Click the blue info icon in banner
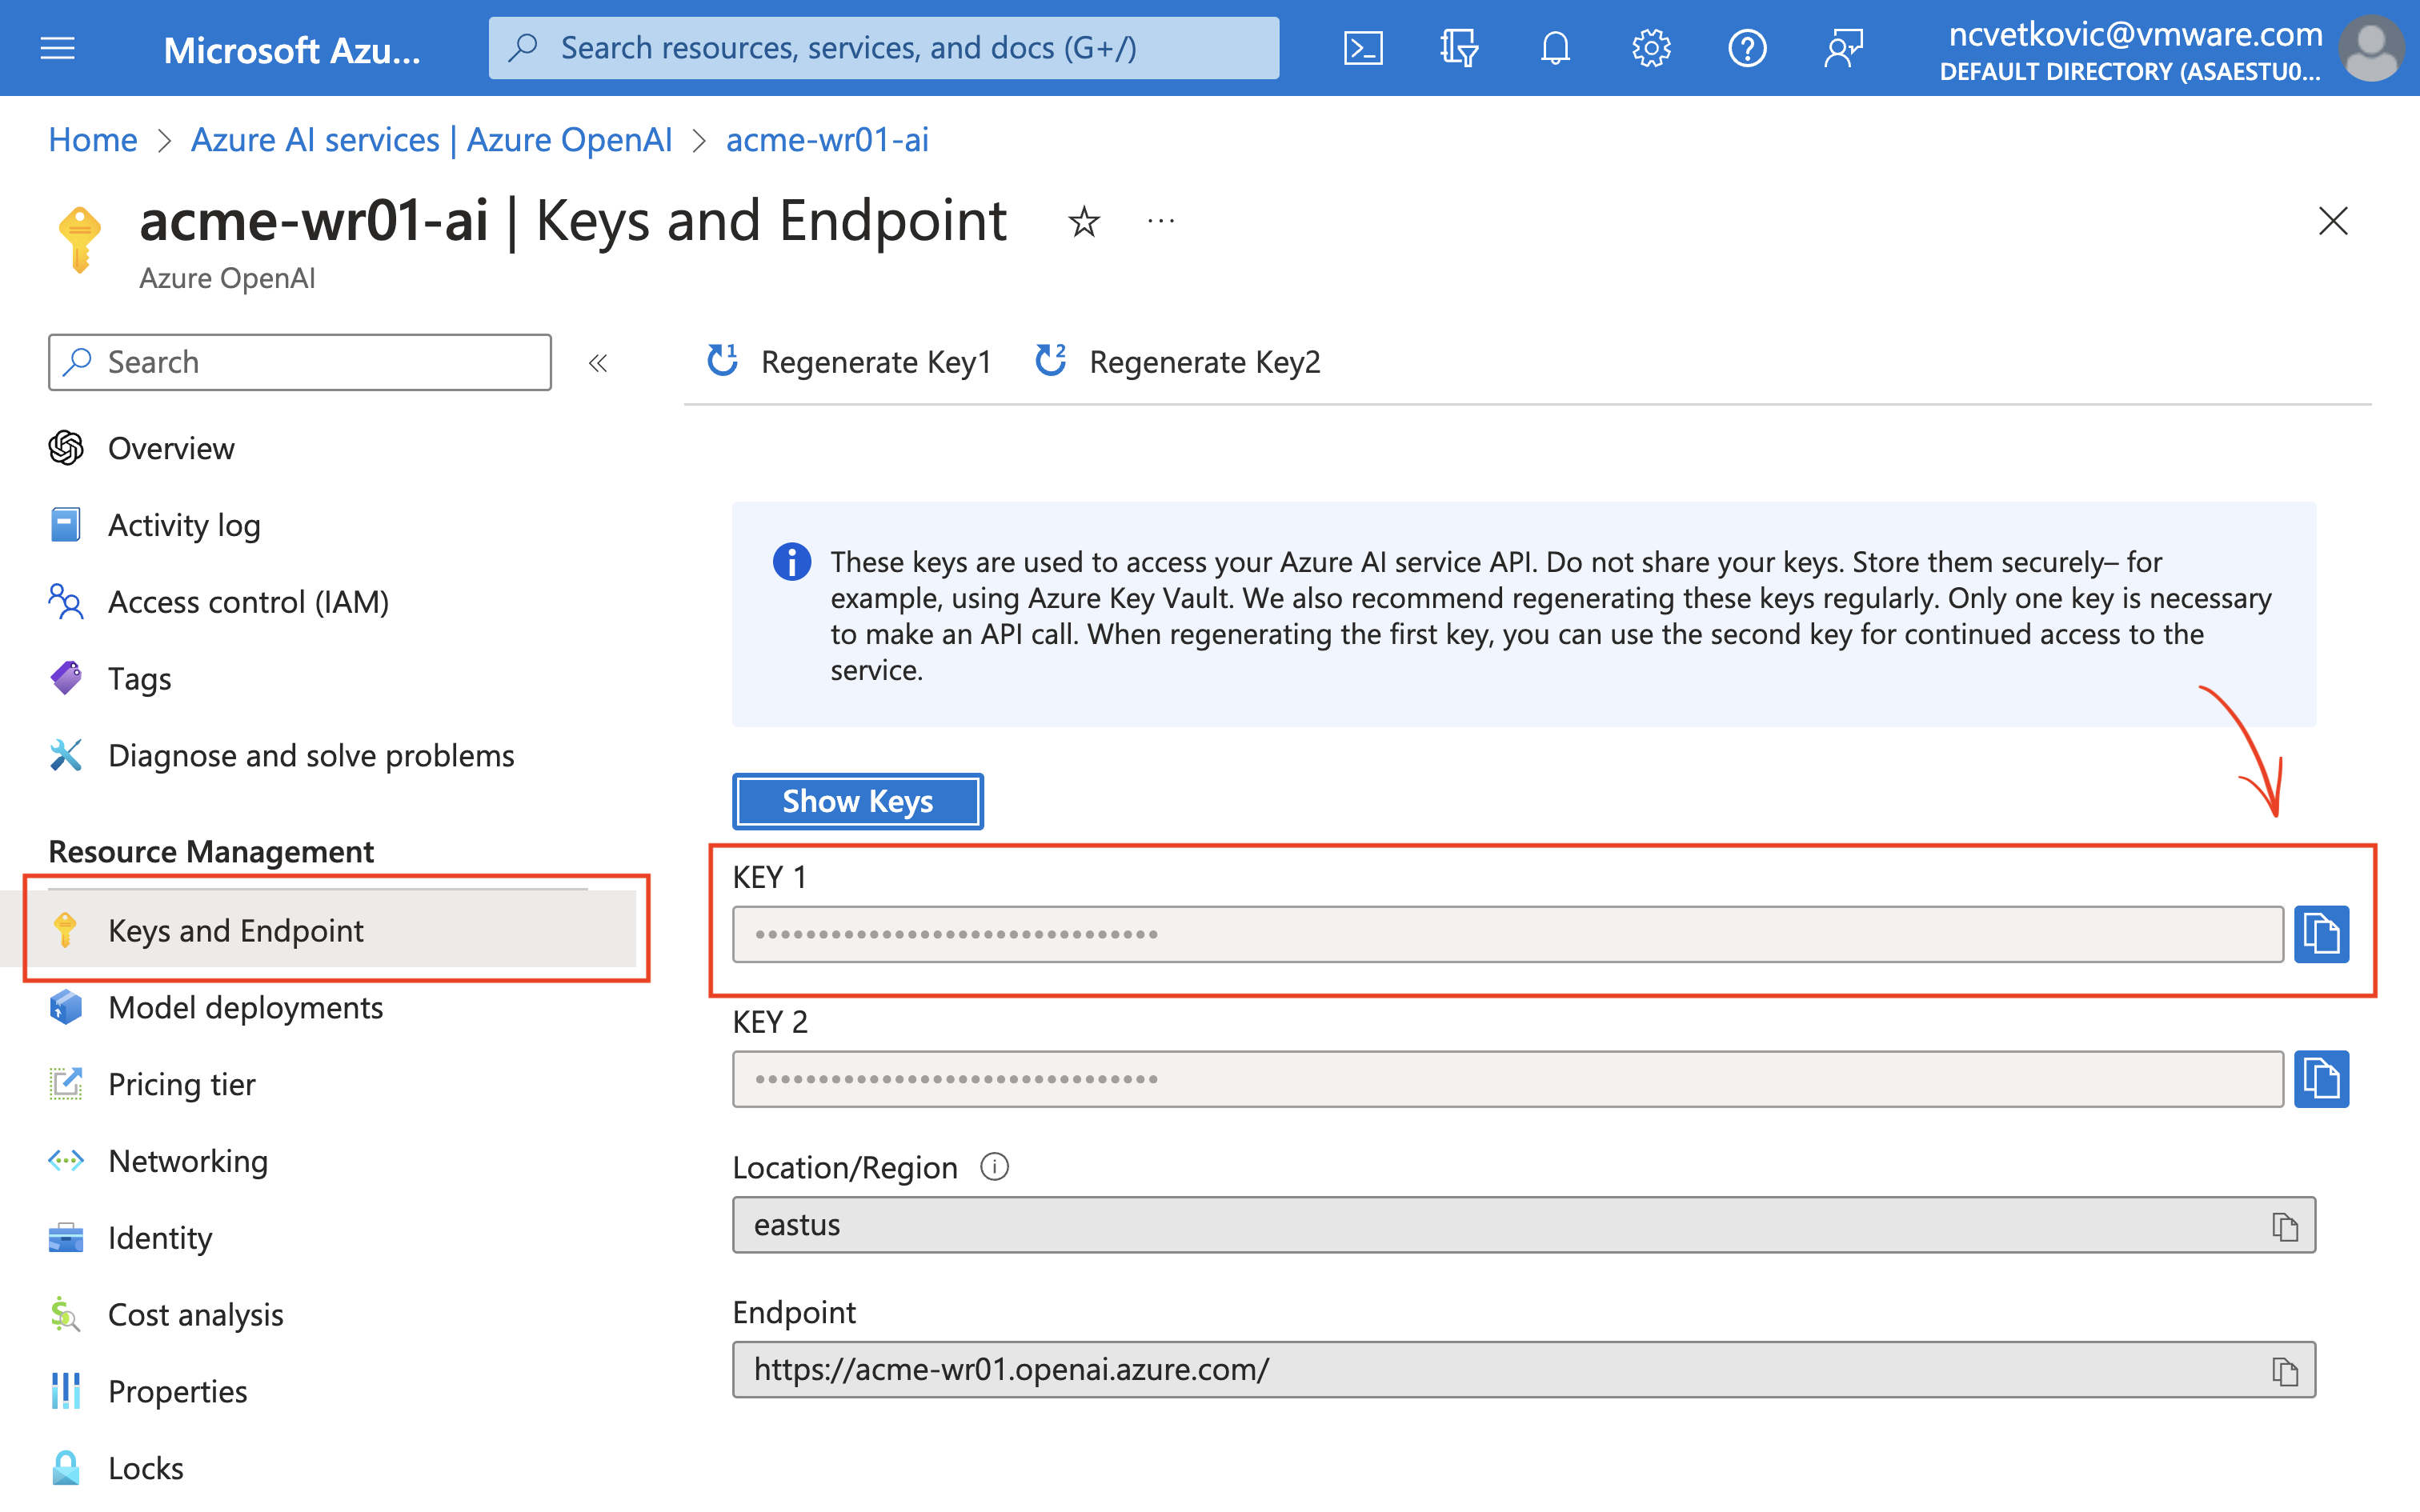 pyautogui.click(x=791, y=562)
